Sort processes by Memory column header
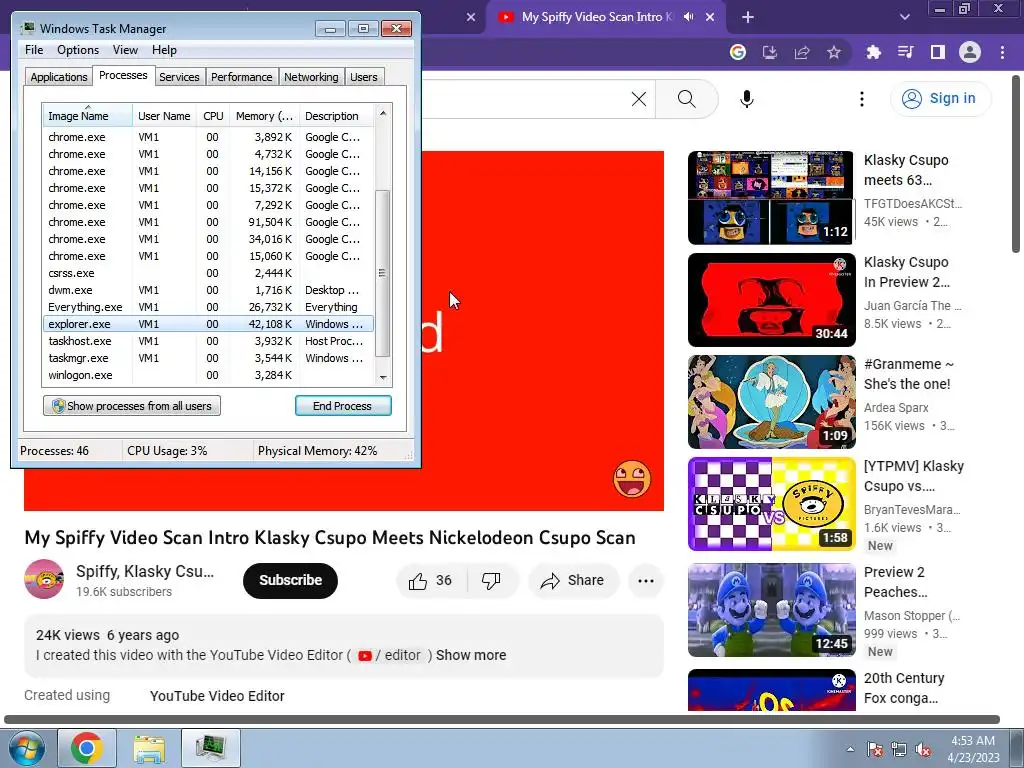Screen dimensions: 1024x768 264,116
